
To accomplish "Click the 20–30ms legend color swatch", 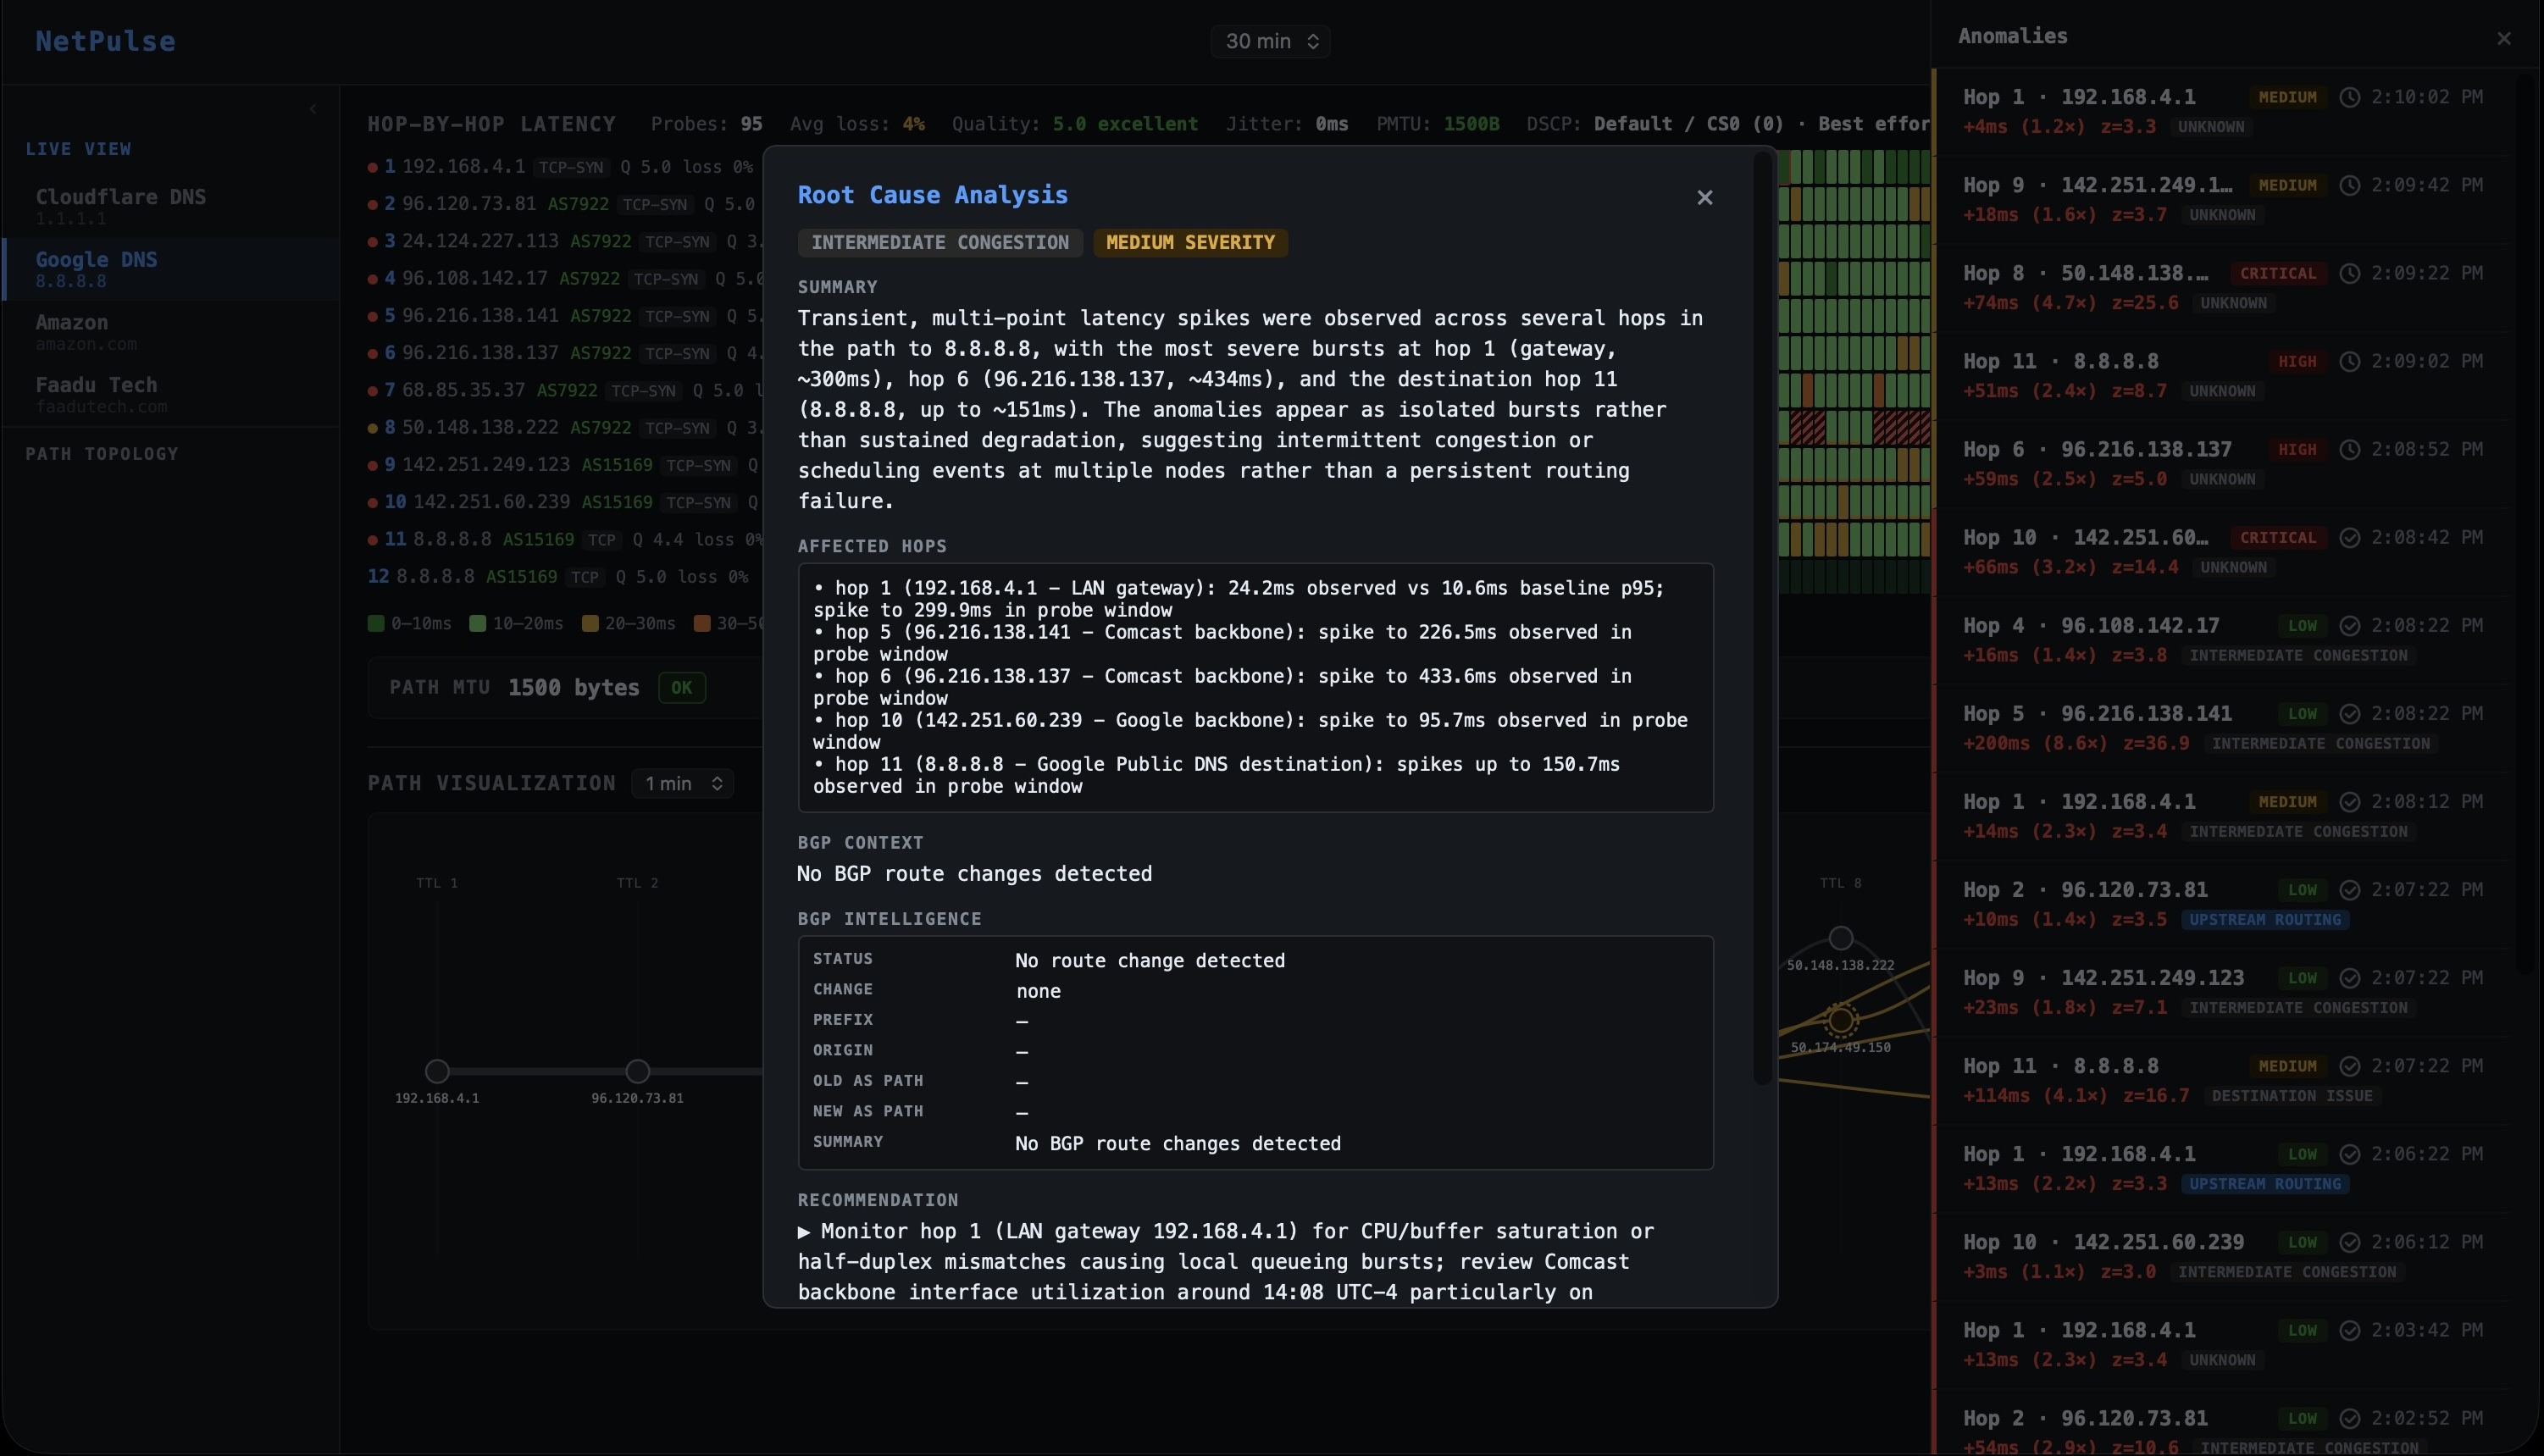I will click(590, 623).
